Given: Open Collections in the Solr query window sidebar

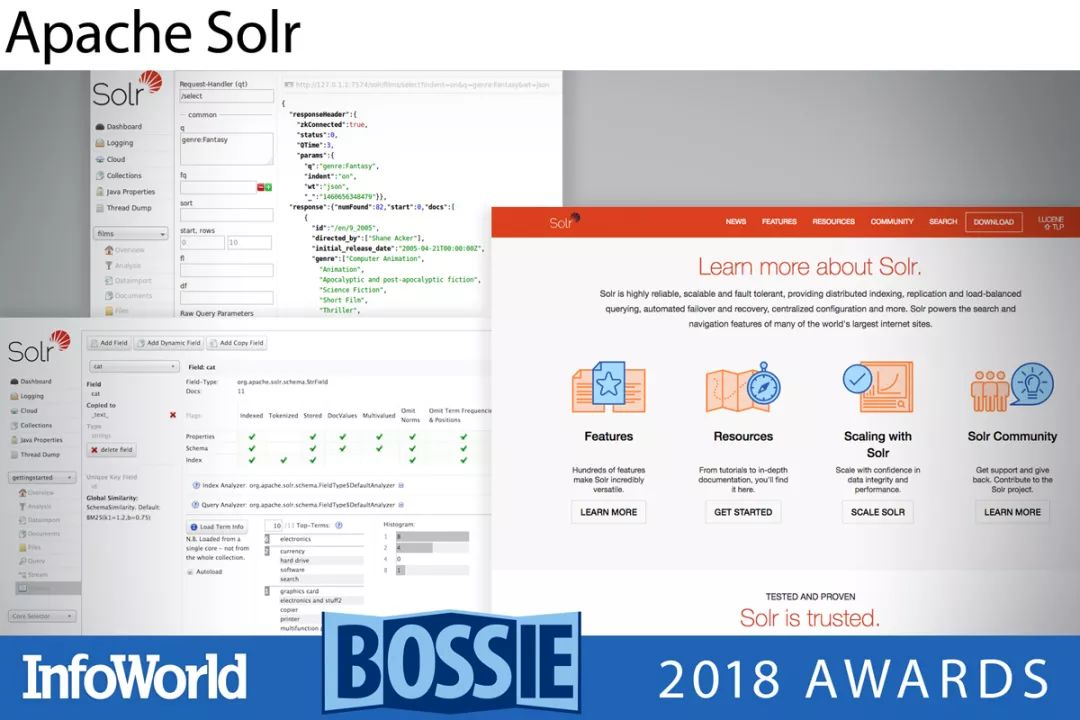Looking at the screenshot, I should (x=118, y=176).
